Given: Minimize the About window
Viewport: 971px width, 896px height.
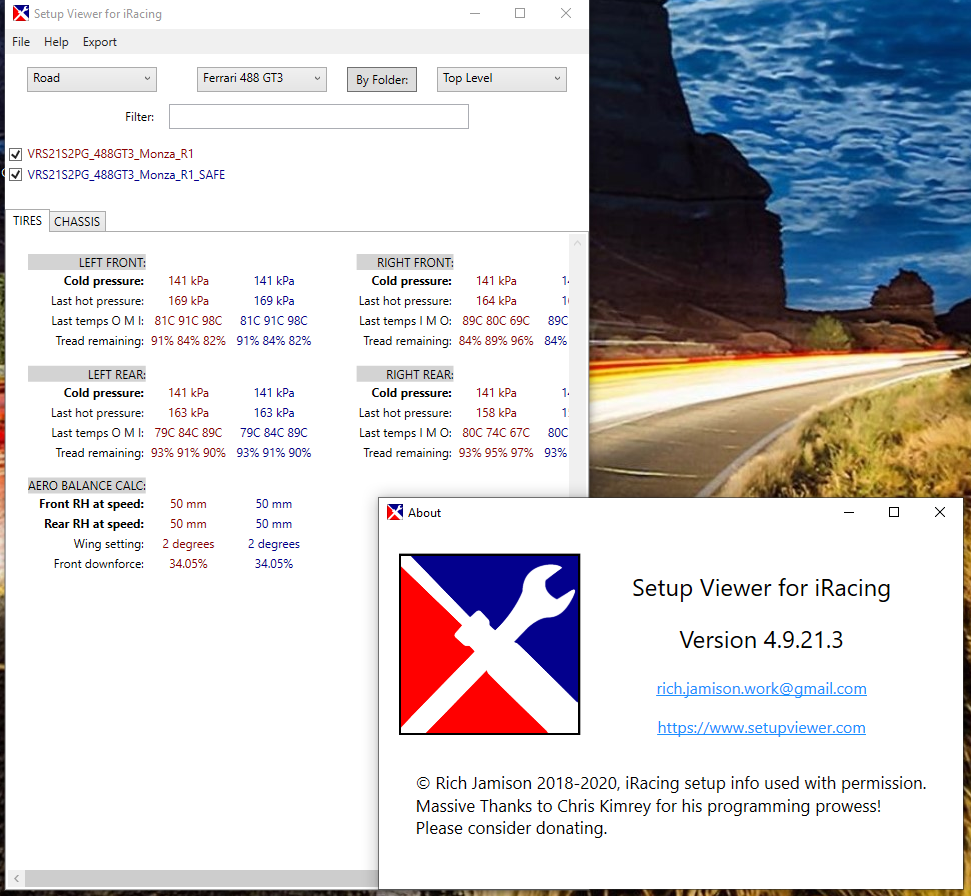Looking at the screenshot, I should (x=848, y=512).
